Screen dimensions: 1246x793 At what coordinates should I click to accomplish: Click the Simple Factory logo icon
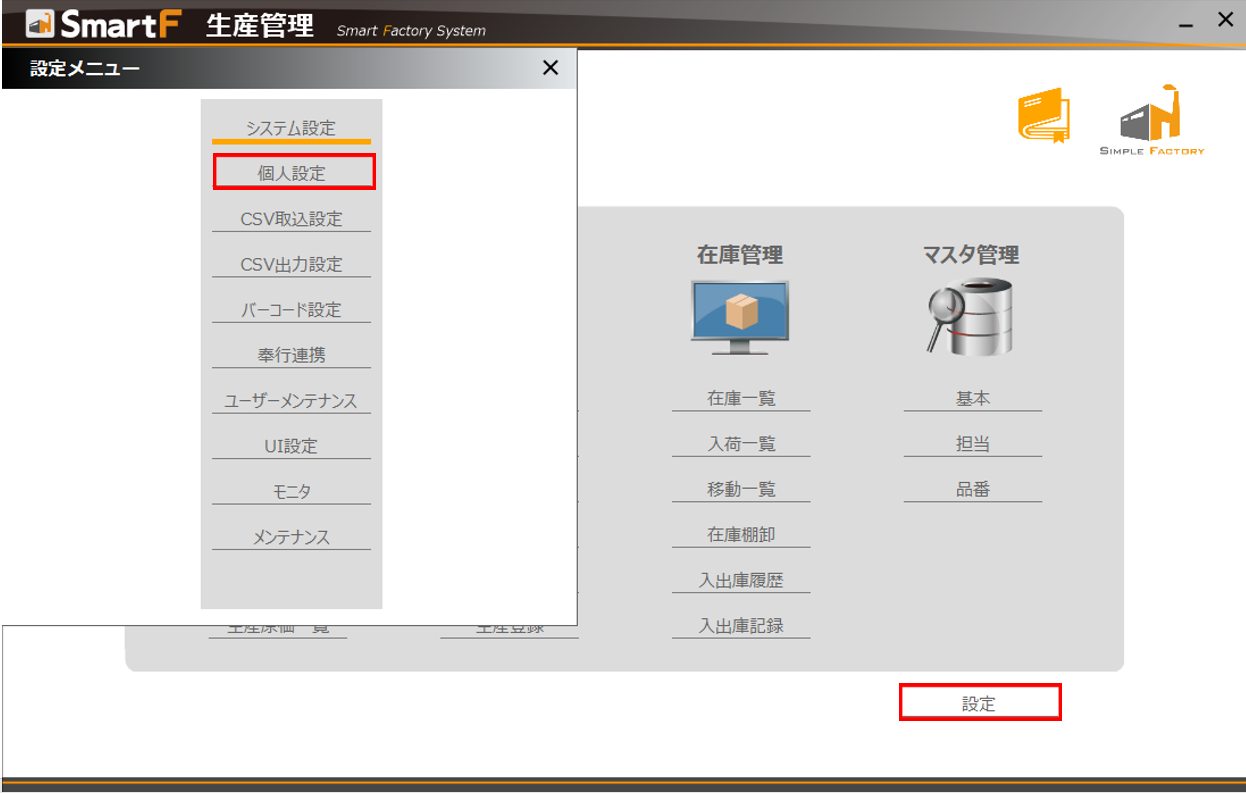point(1151,116)
